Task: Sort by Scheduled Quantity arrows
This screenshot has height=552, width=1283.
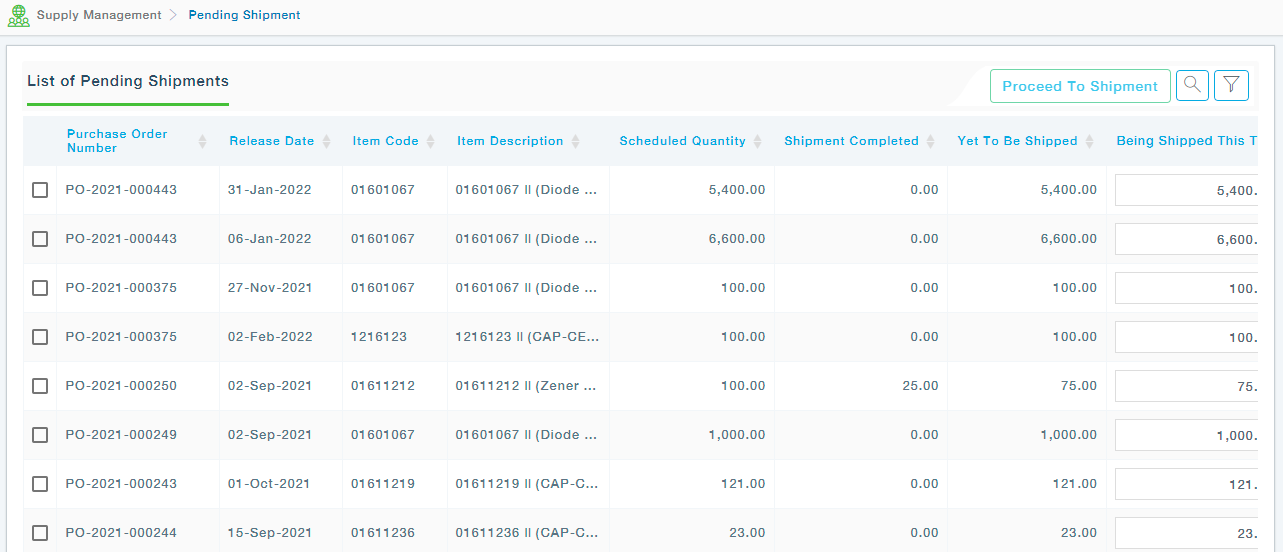Action: coord(757,141)
